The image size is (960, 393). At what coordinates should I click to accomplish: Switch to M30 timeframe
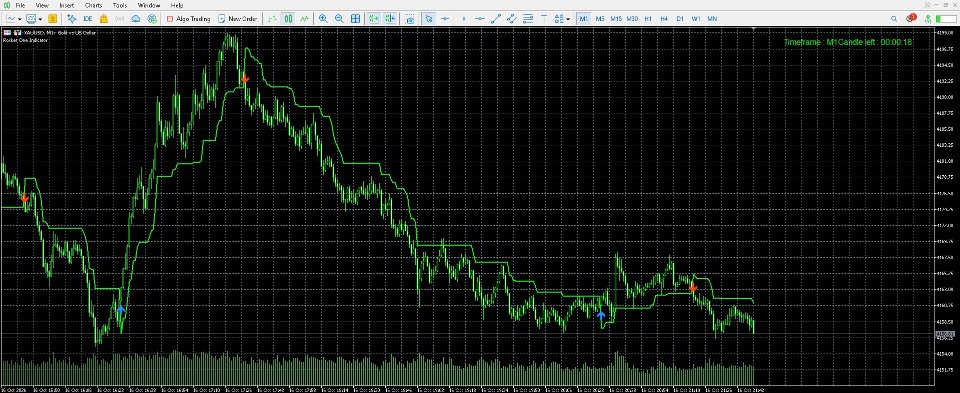[x=632, y=18]
